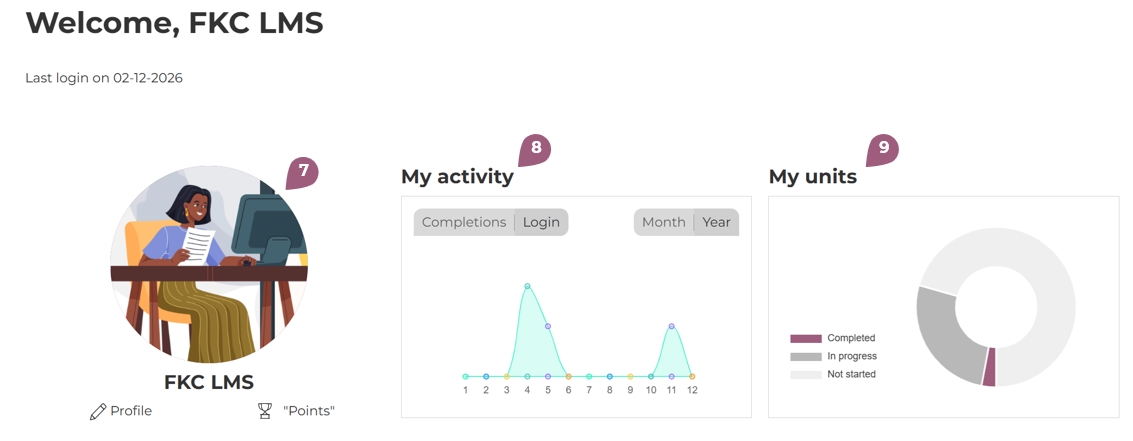Click the trophy icon beside Points
This screenshot has width=1133, height=441.
click(x=265, y=411)
